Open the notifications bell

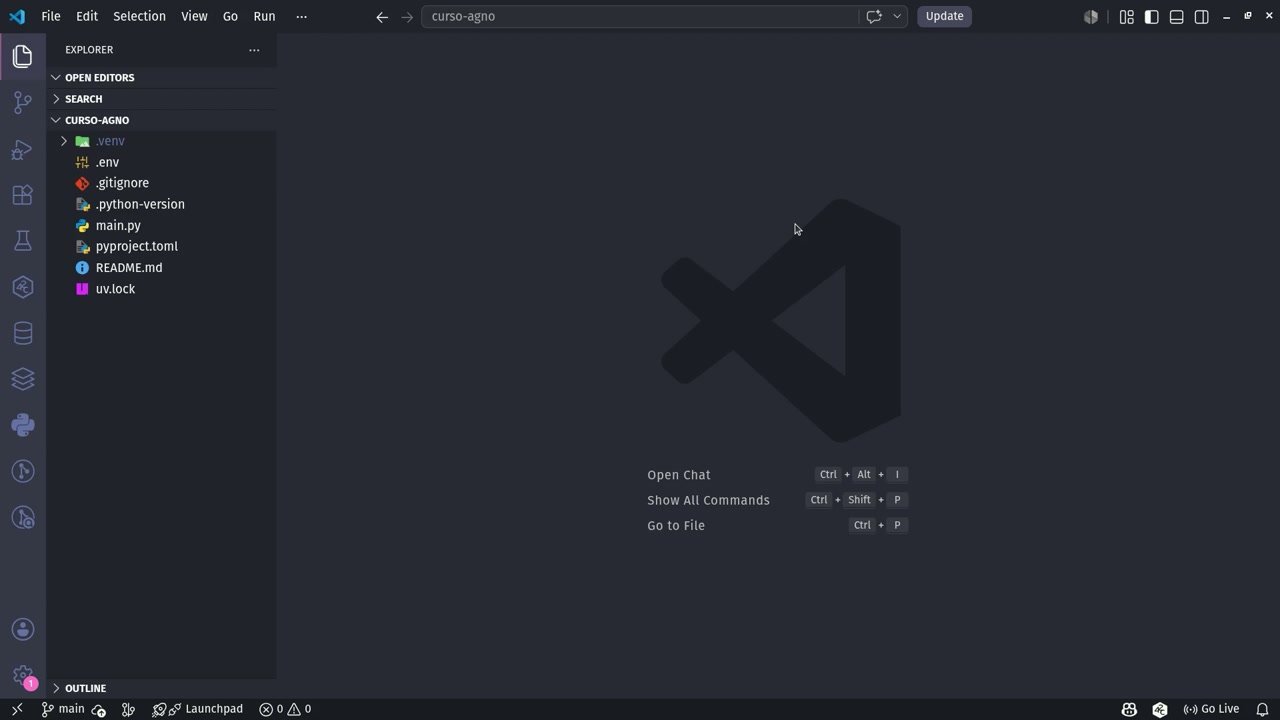[x=1262, y=709]
